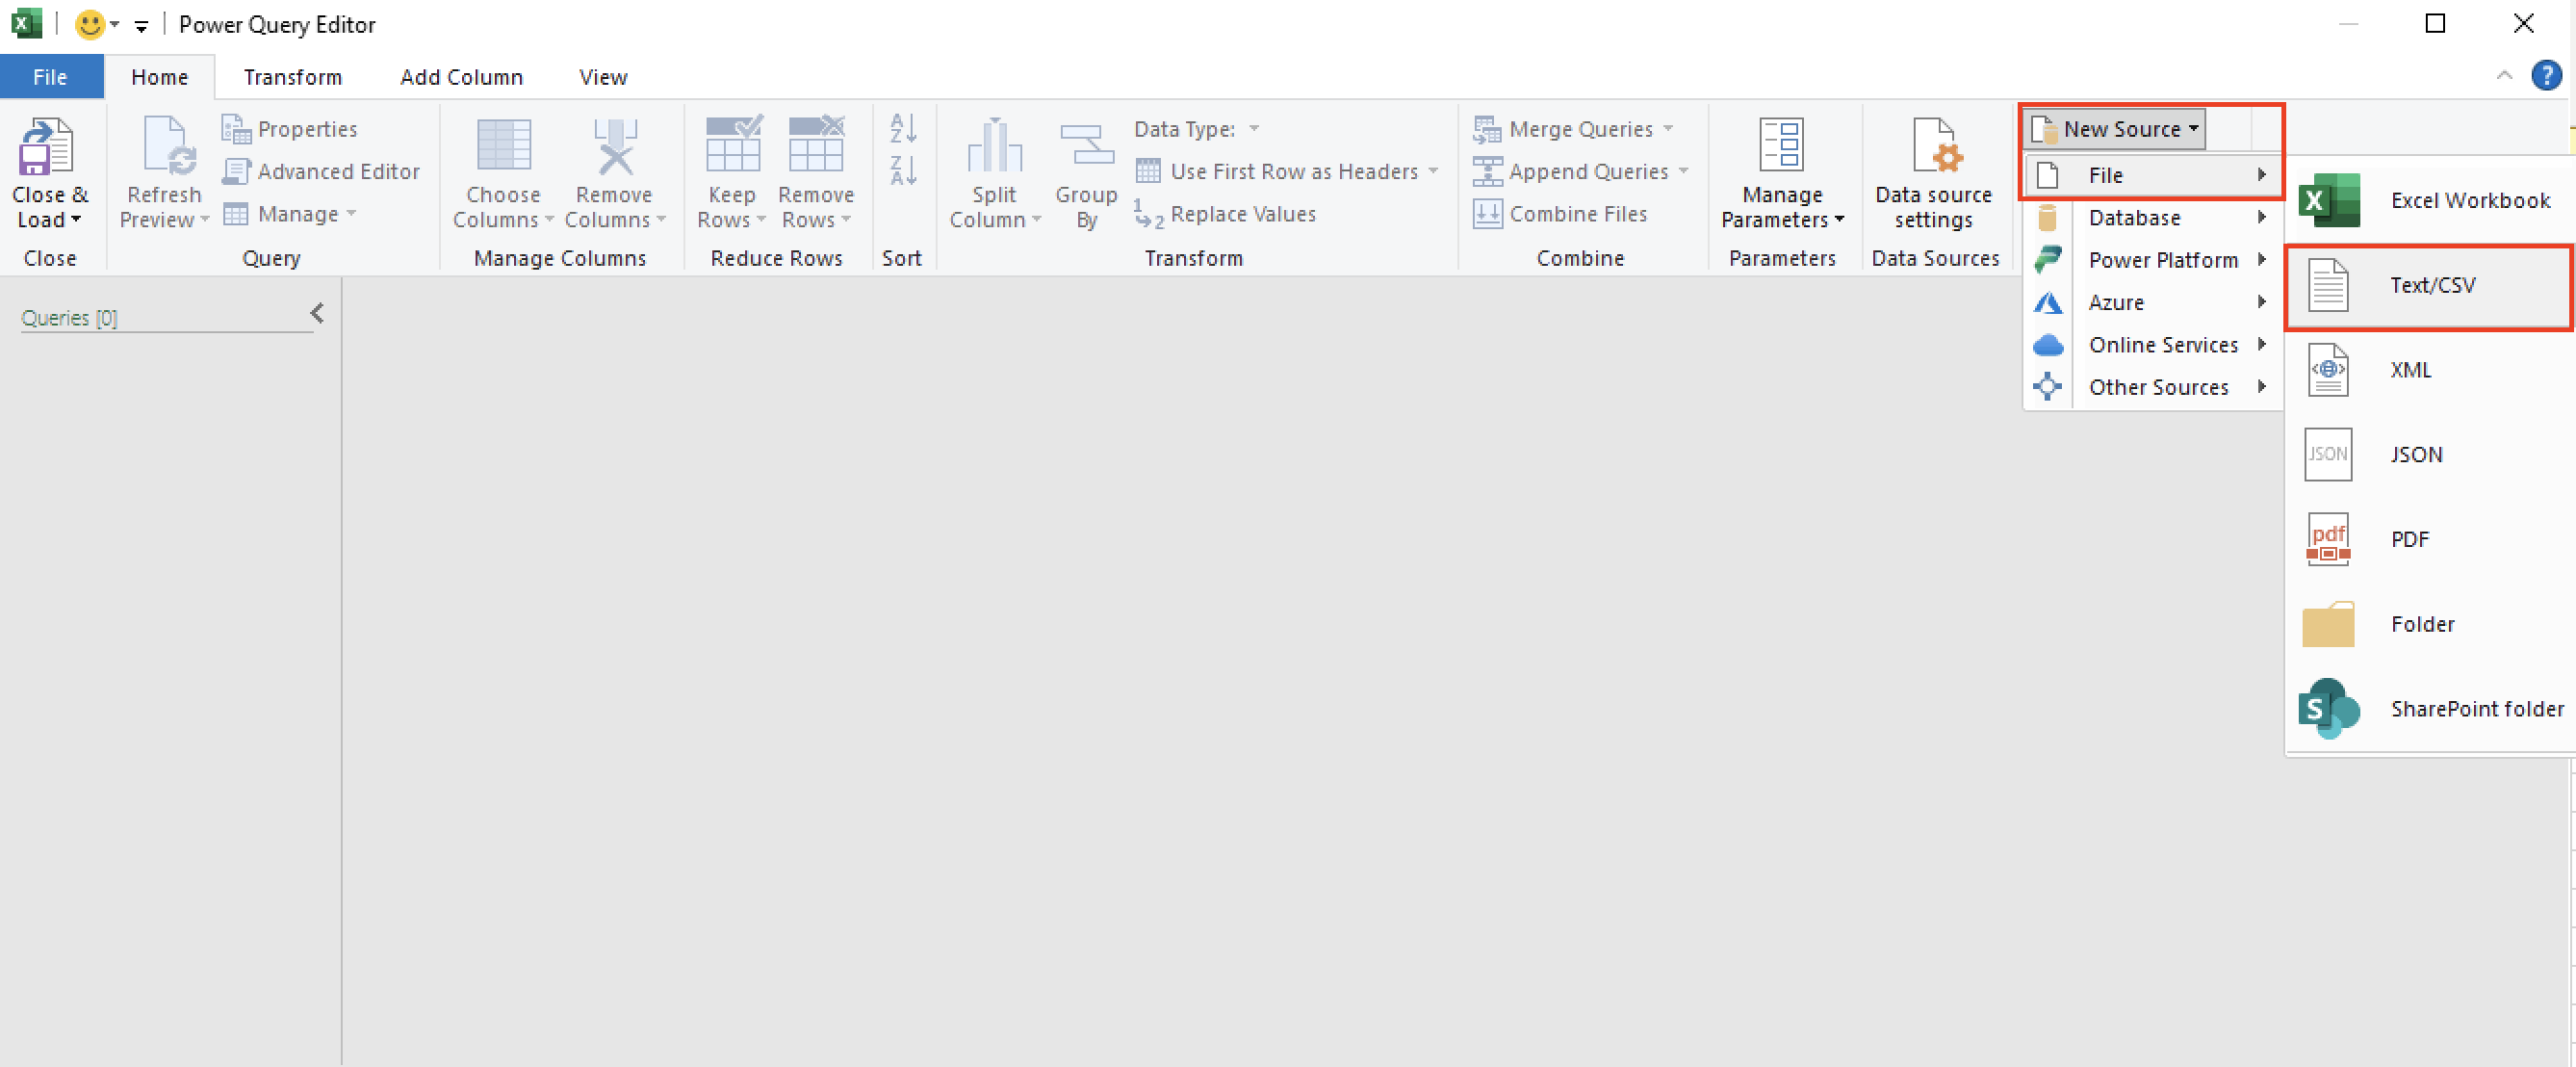Open the Advanced Editor

[x=321, y=172]
